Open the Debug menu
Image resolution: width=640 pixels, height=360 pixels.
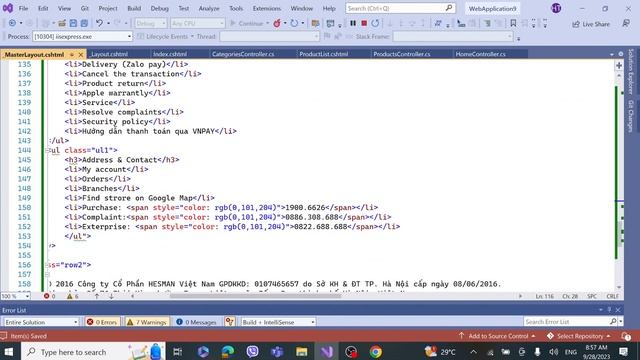tap(159, 8)
